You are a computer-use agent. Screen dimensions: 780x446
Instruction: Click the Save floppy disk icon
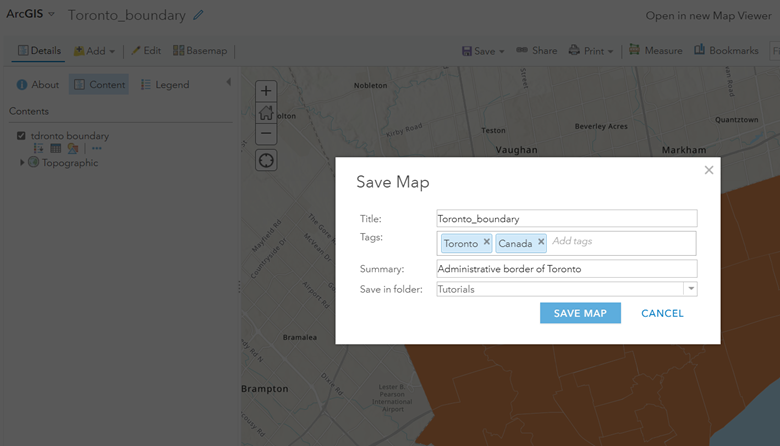(467, 51)
